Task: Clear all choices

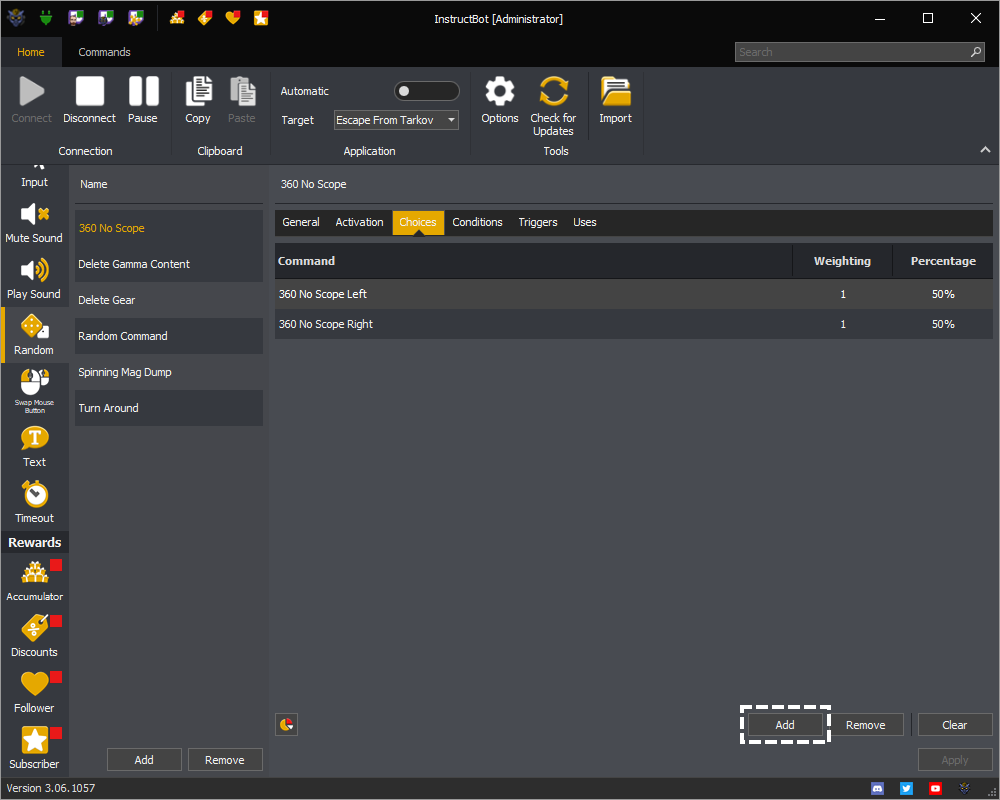Action: pyautogui.click(x=955, y=725)
